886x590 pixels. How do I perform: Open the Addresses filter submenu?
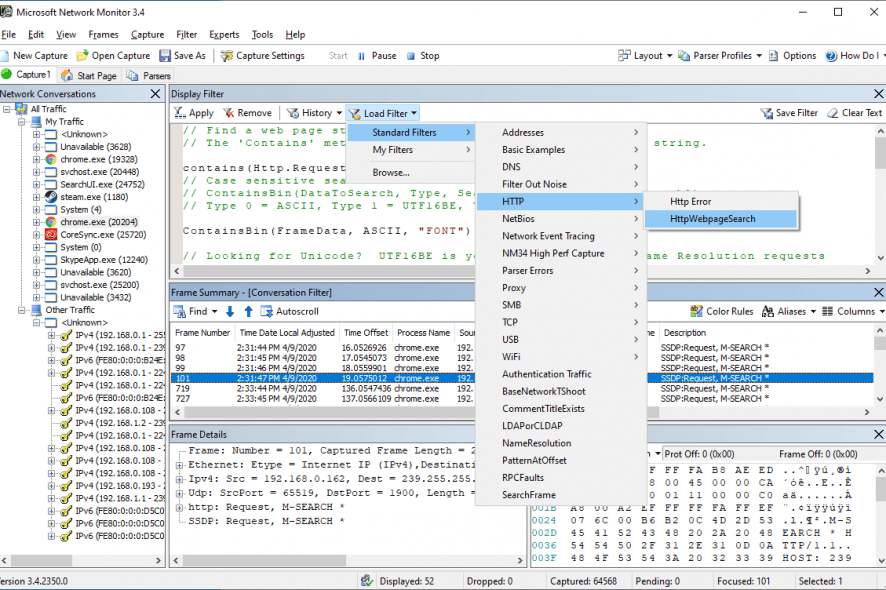click(561, 132)
